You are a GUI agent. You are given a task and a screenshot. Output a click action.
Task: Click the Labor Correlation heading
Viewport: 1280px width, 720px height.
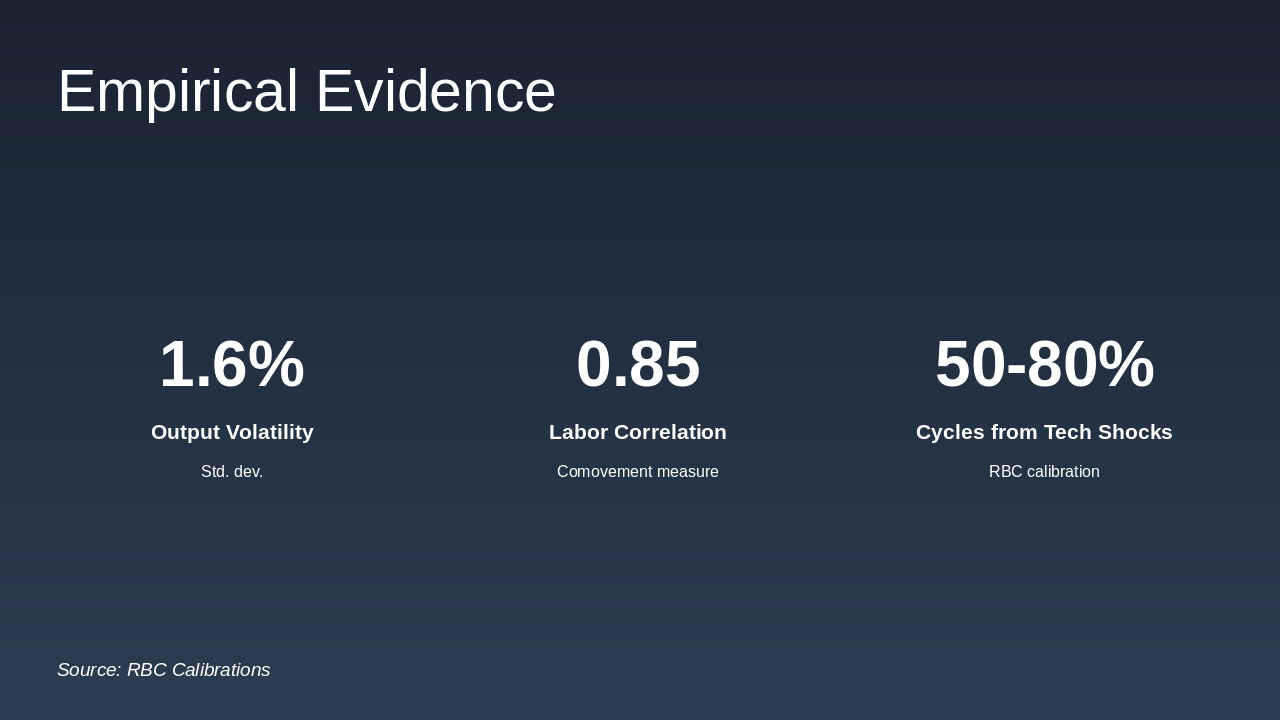(638, 432)
